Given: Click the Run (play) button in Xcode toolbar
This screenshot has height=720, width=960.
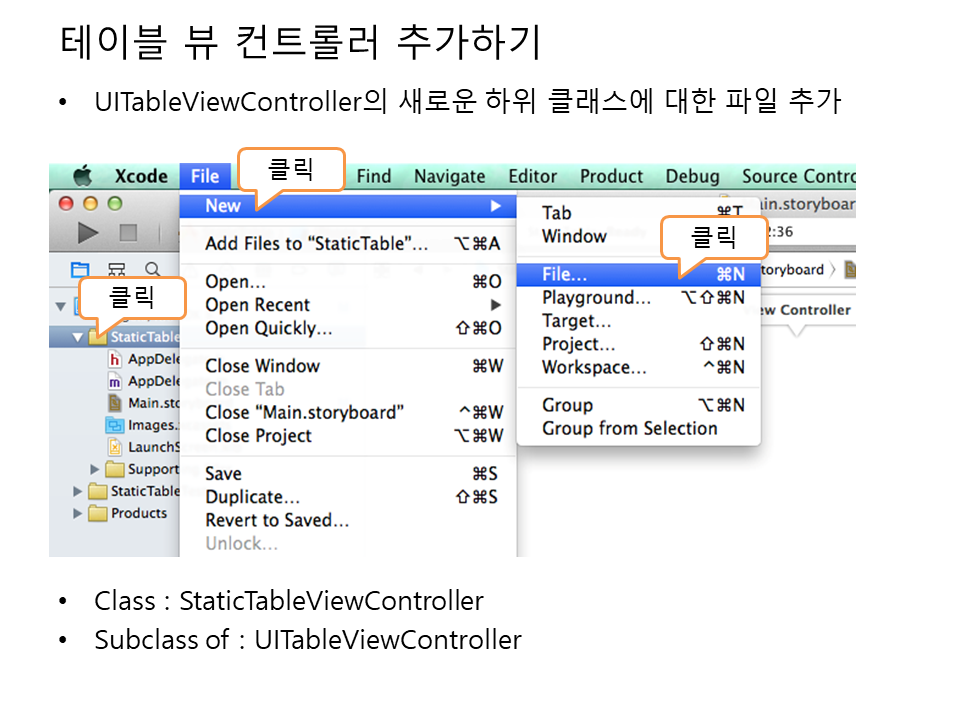Looking at the screenshot, I should coord(88,233).
